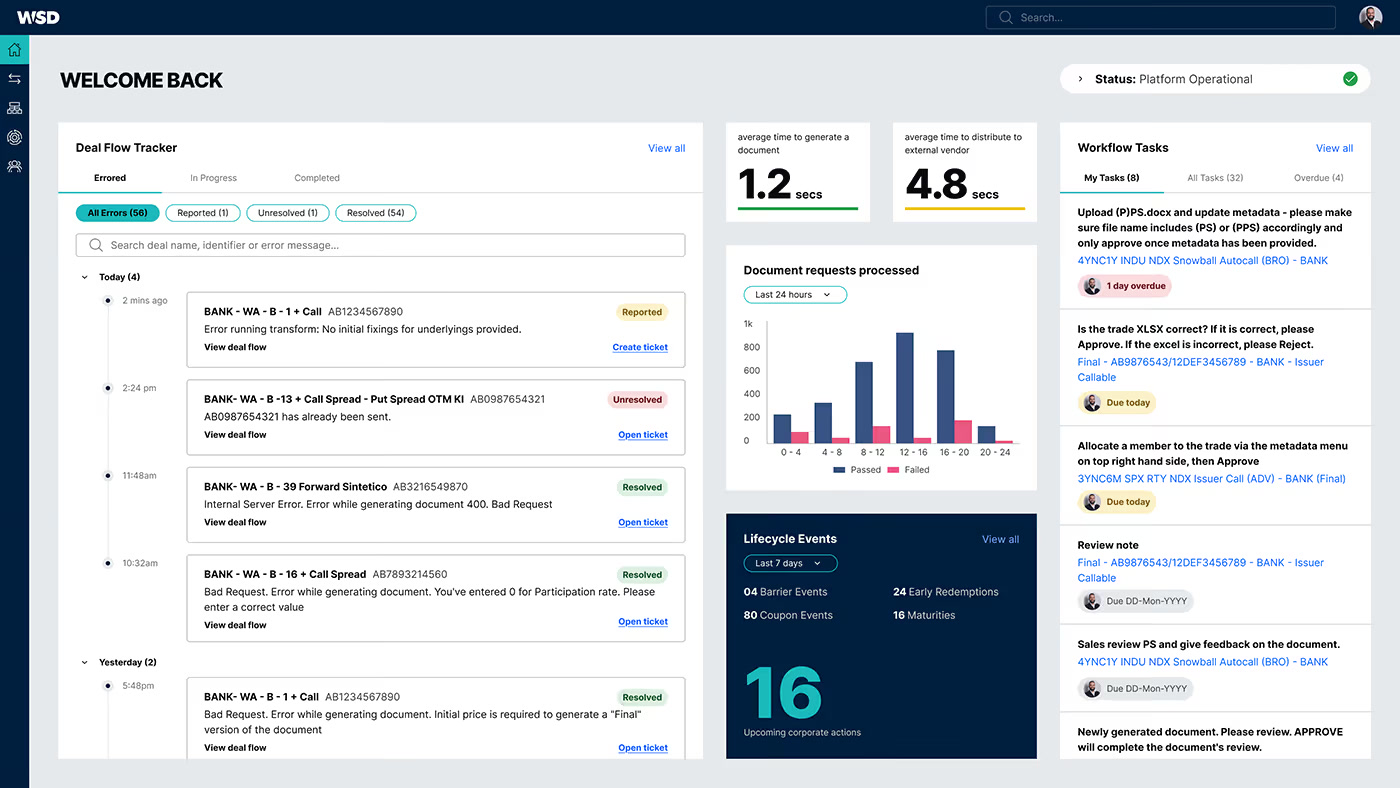The height and width of the screenshot is (788, 1400).
Task: Click Create ticket on the Reported error
Action: 640,347
